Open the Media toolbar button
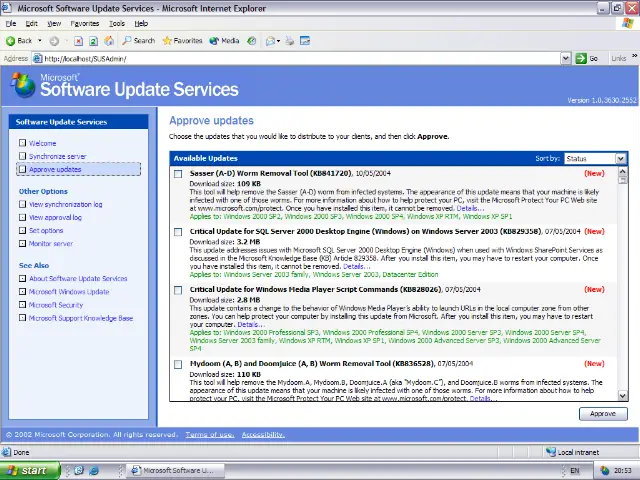This screenshot has height=480, width=640. [224, 41]
